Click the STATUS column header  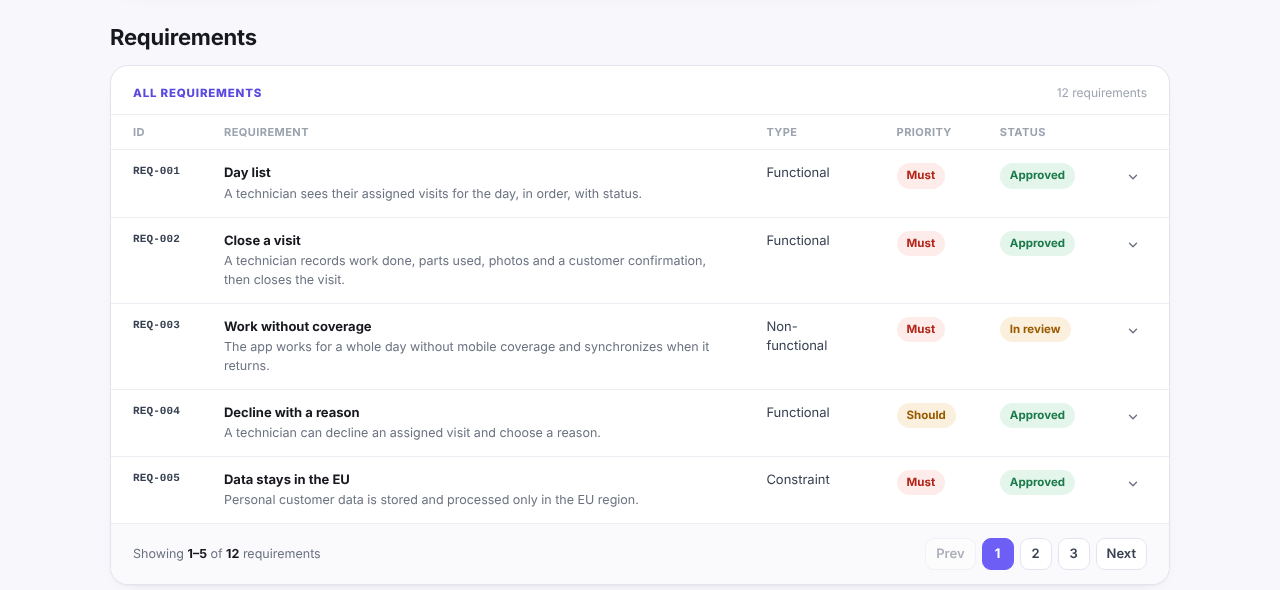1023,132
